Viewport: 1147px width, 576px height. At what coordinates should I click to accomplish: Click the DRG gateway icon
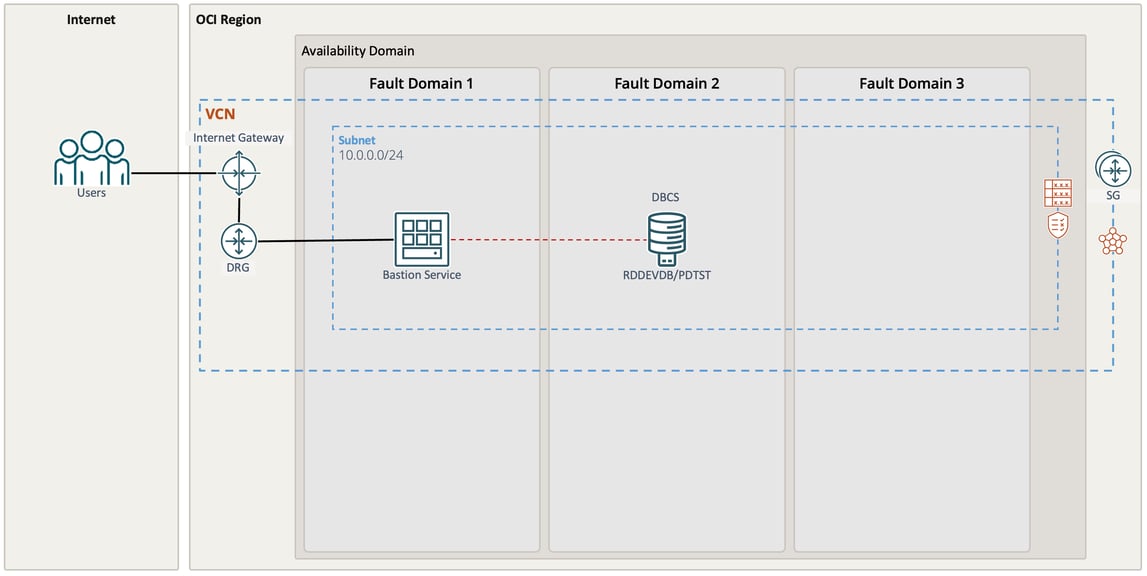click(239, 241)
